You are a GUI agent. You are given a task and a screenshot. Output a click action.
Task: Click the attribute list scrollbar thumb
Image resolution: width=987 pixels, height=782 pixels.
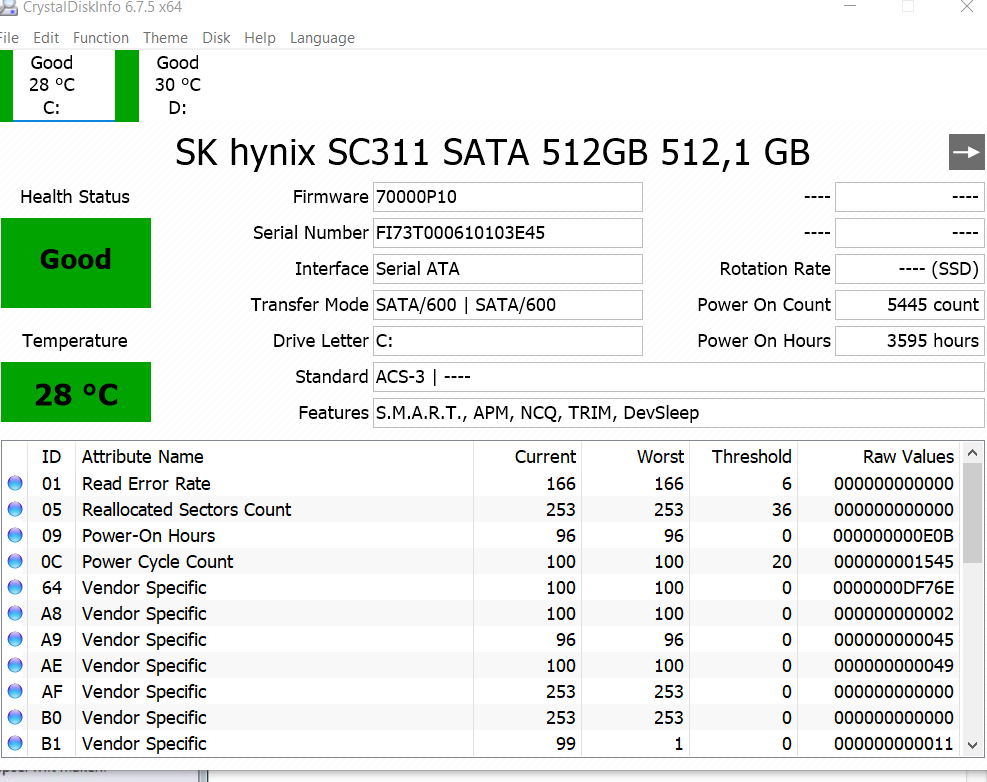972,514
